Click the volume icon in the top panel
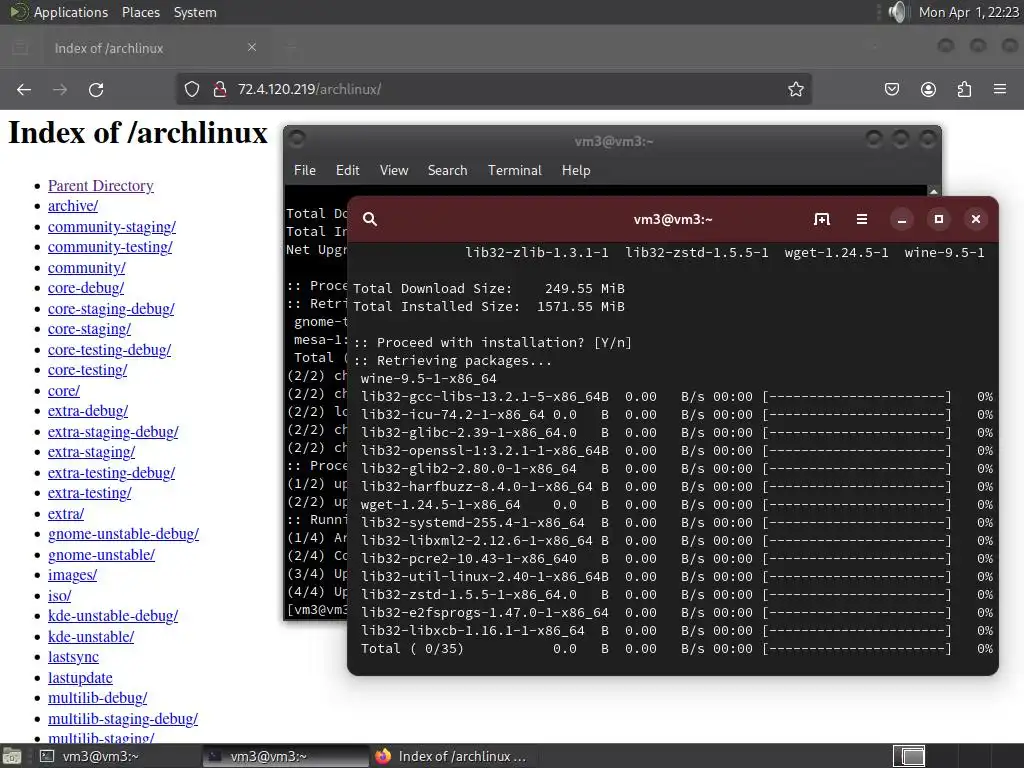 (899, 12)
